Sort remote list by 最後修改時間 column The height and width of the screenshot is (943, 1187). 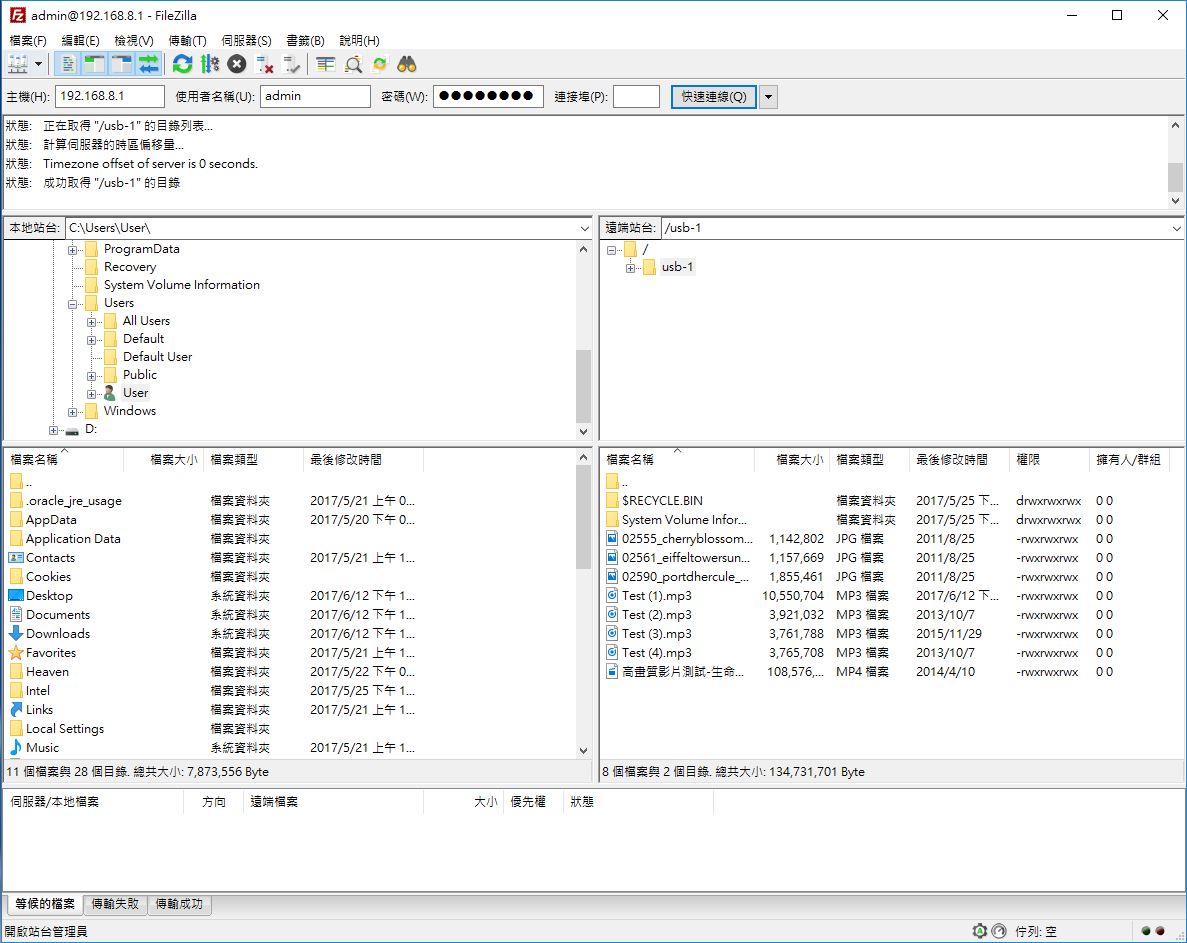click(959, 459)
